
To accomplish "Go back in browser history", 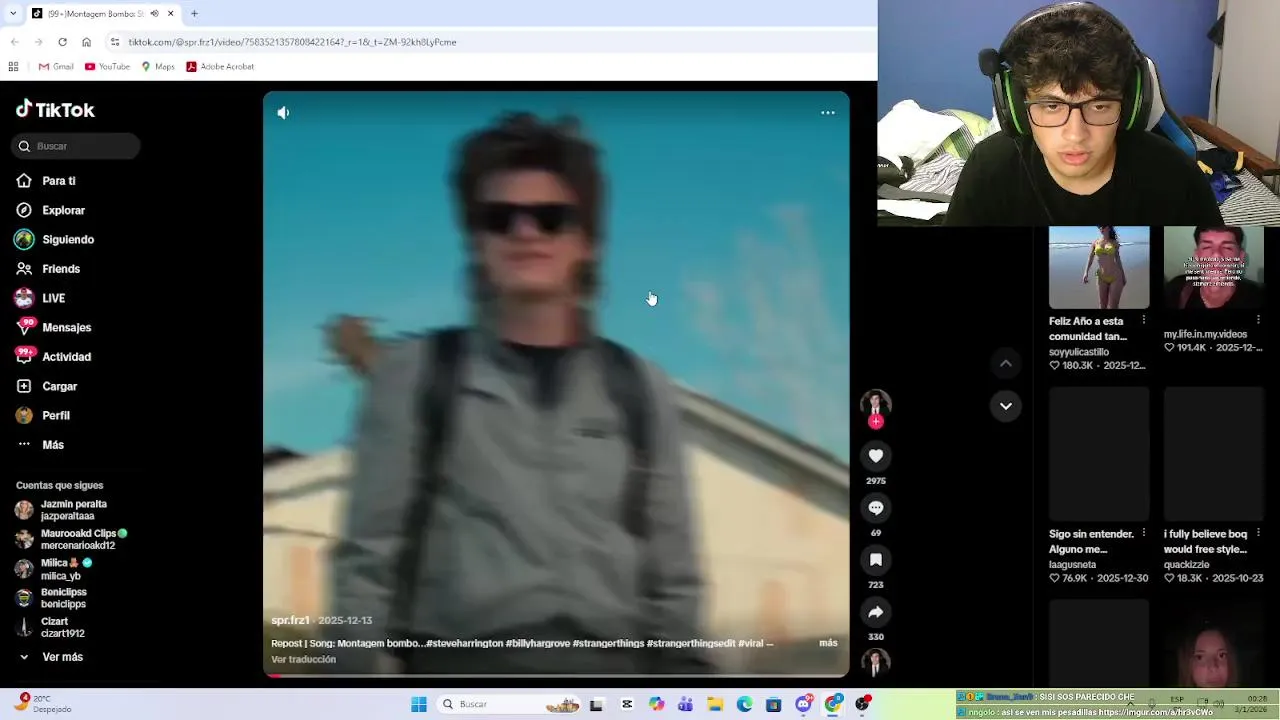I will [14, 42].
